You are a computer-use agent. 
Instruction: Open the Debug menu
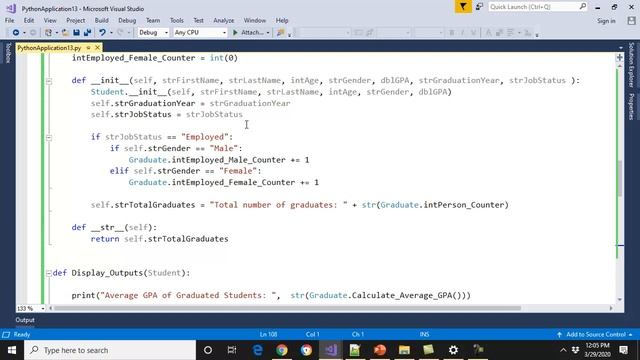[x=127, y=20]
